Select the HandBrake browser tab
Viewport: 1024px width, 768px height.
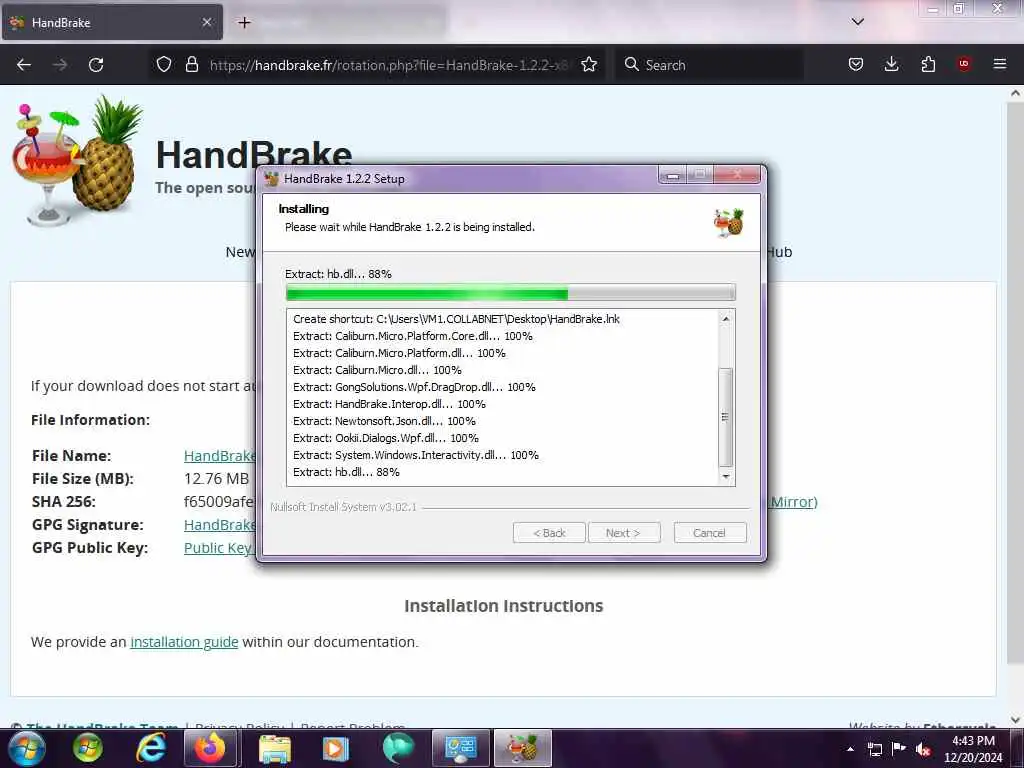point(112,22)
